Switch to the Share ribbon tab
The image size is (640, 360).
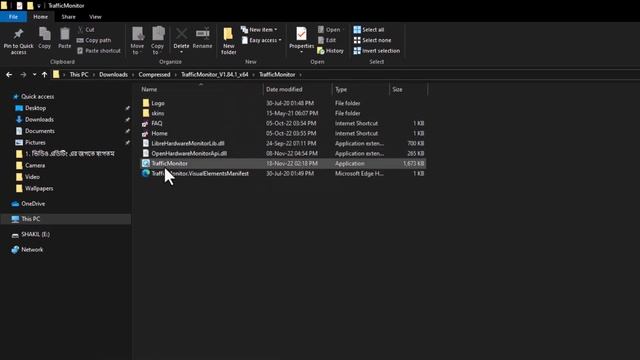click(x=68, y=17)
